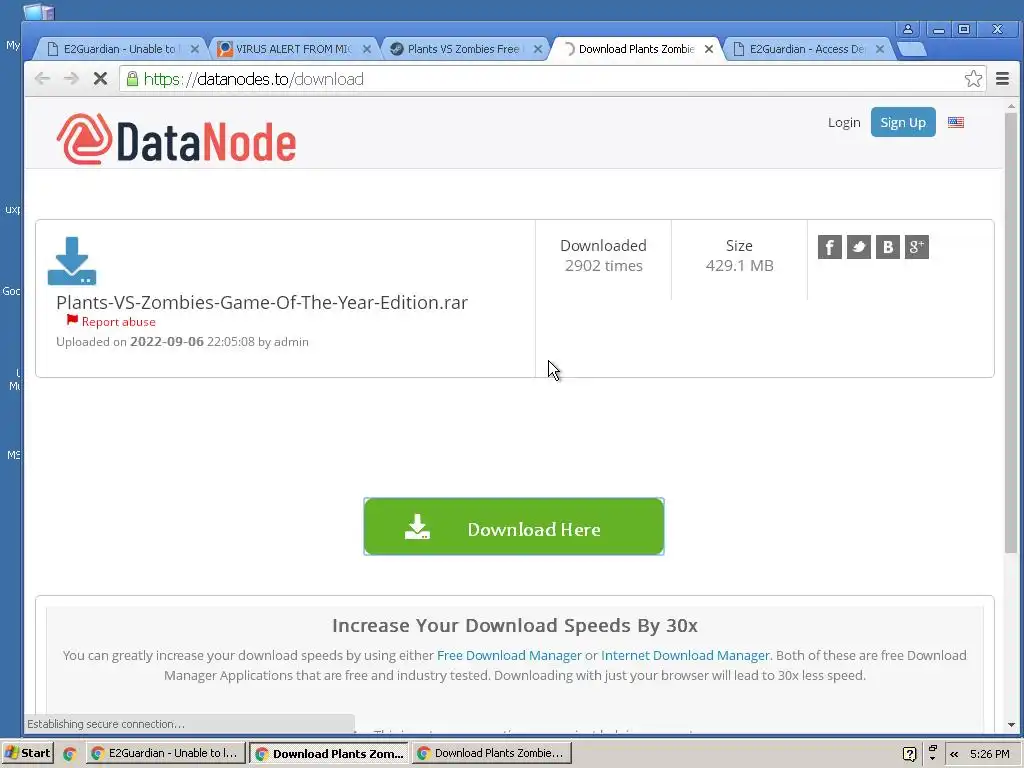Share file via the B social icon
Image resolution: width=1024 pixels, height=768 pixels.
click(x=888, y=247)
